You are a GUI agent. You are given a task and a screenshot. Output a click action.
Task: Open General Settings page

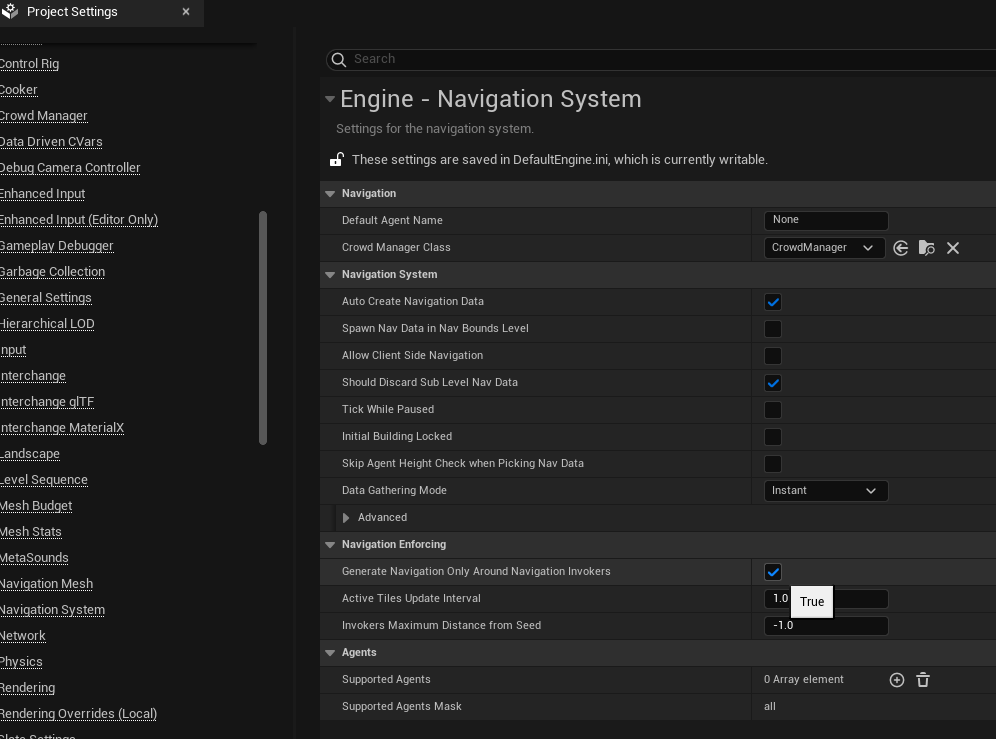46,298
